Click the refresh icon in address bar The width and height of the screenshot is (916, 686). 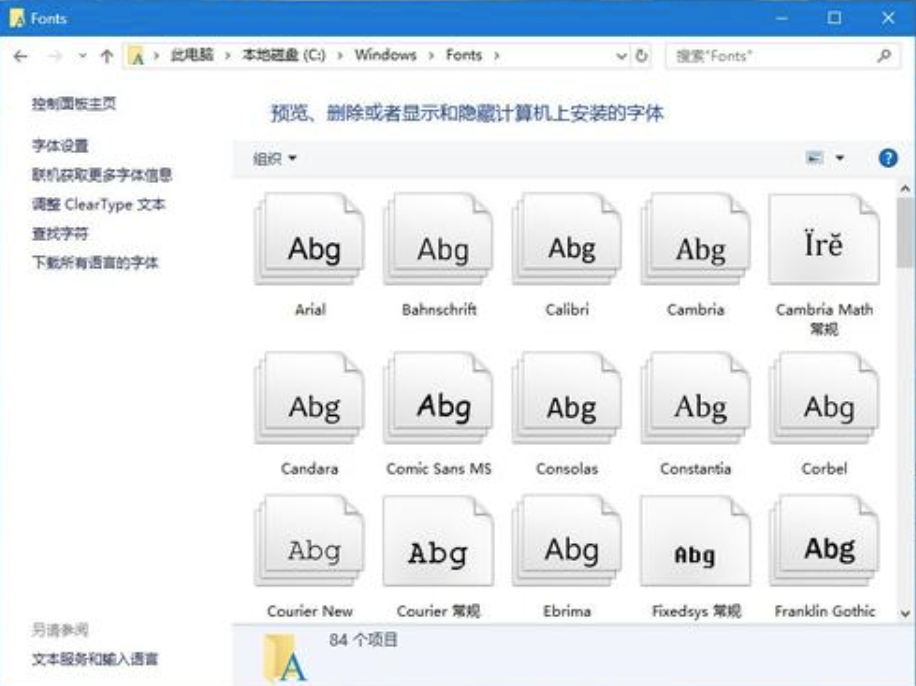[x=641, y=56]
